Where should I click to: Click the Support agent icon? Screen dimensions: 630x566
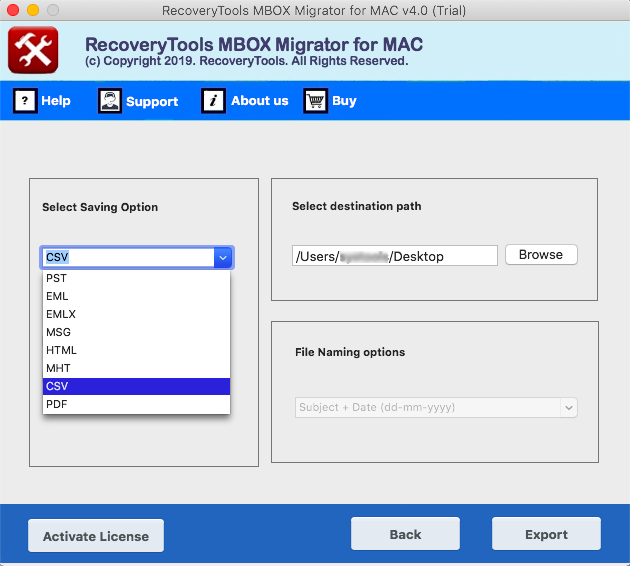coord(110,100)
